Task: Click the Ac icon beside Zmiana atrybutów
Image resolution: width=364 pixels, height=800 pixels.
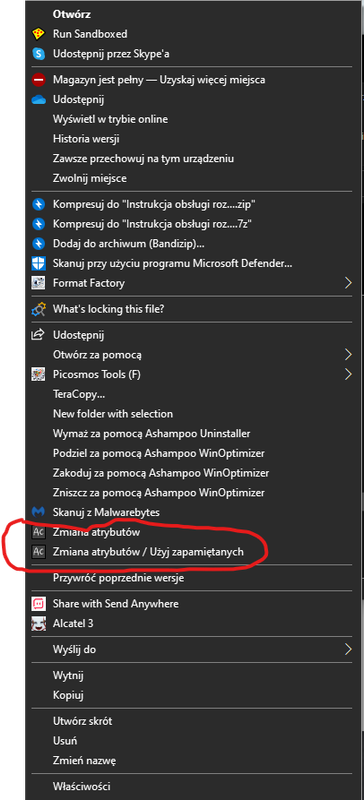Action: pos(39,532)
